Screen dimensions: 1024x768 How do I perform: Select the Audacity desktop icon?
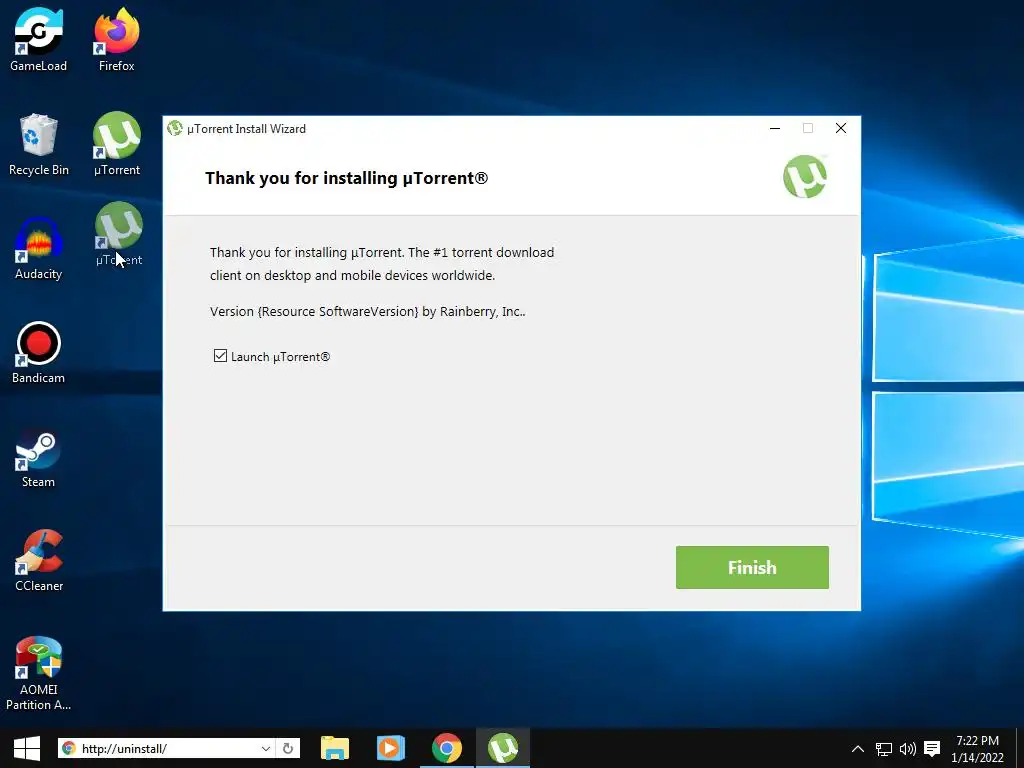coord(39,248)
